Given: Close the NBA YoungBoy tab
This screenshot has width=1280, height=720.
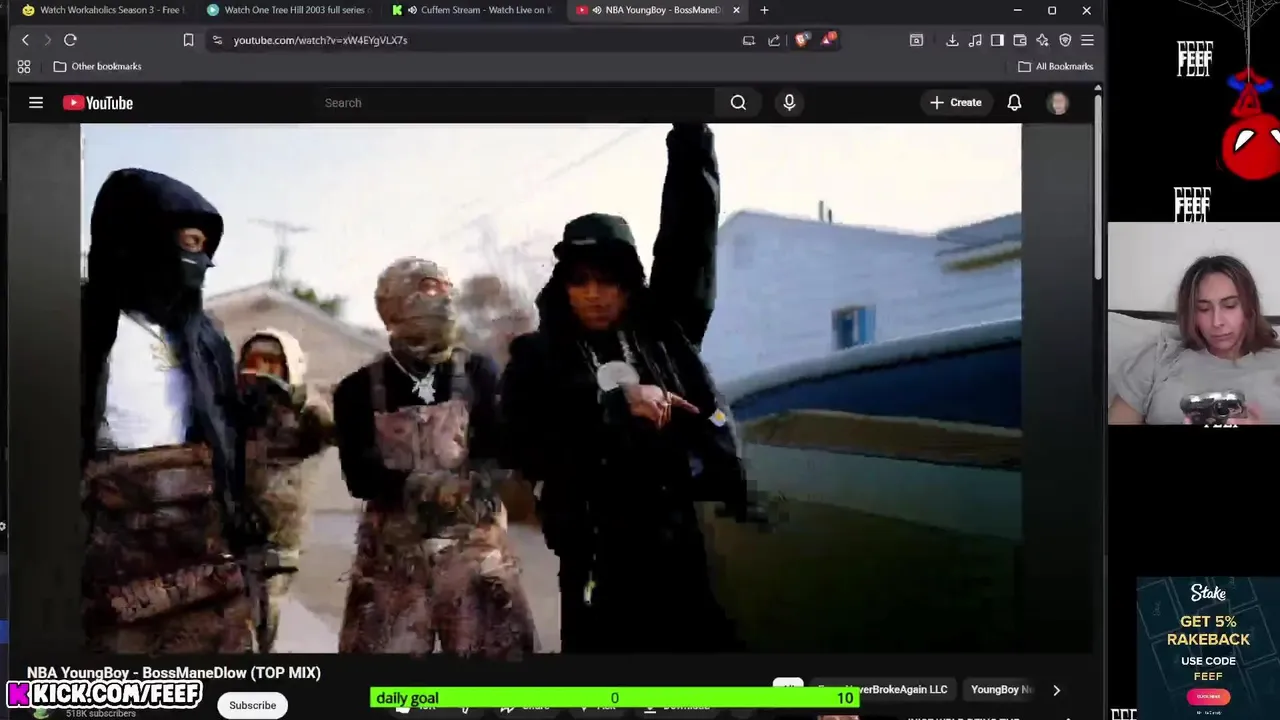Looking at the screenshot, I should pyautogui.click(x=737, y=10).
